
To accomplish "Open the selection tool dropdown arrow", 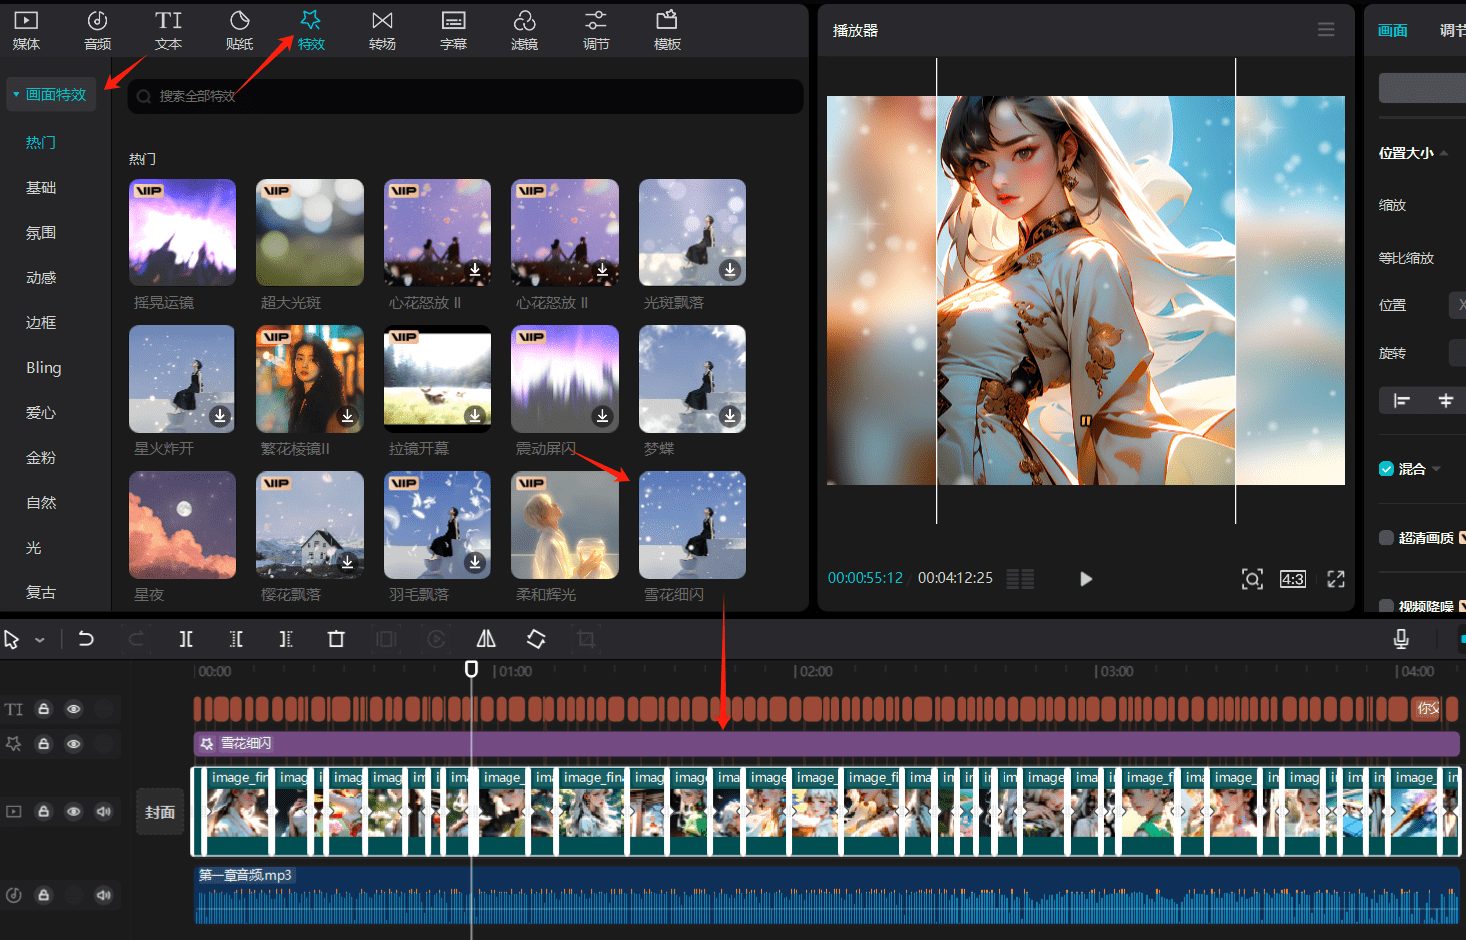I will click(40, 640).
